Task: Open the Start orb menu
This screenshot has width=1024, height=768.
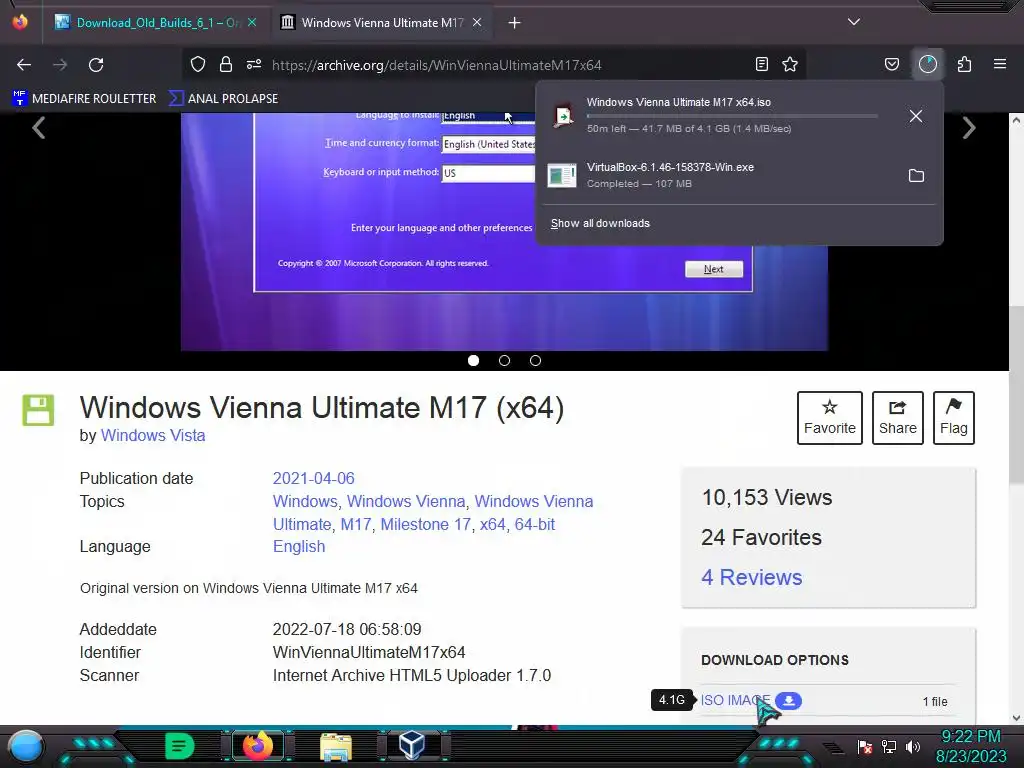Action: click(27, 746)
